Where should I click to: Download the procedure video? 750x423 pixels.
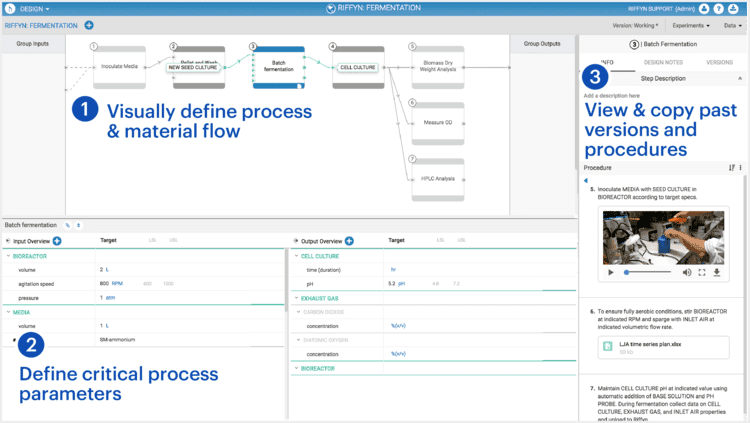tap(717, 272)
